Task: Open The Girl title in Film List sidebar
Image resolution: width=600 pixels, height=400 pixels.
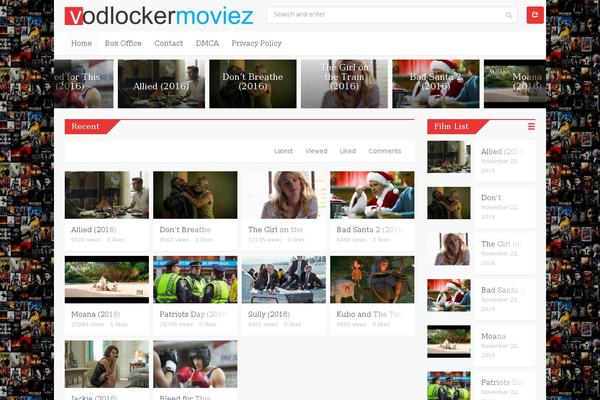Action: pyautogui.click(x=501, y=244)
